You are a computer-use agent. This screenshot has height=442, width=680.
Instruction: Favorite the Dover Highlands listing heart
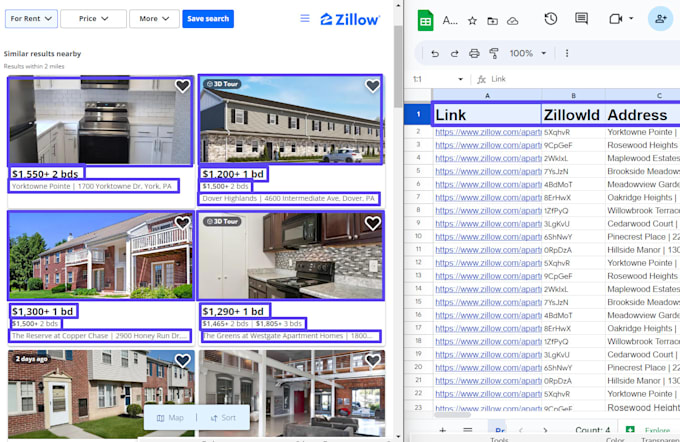[373, 86]
